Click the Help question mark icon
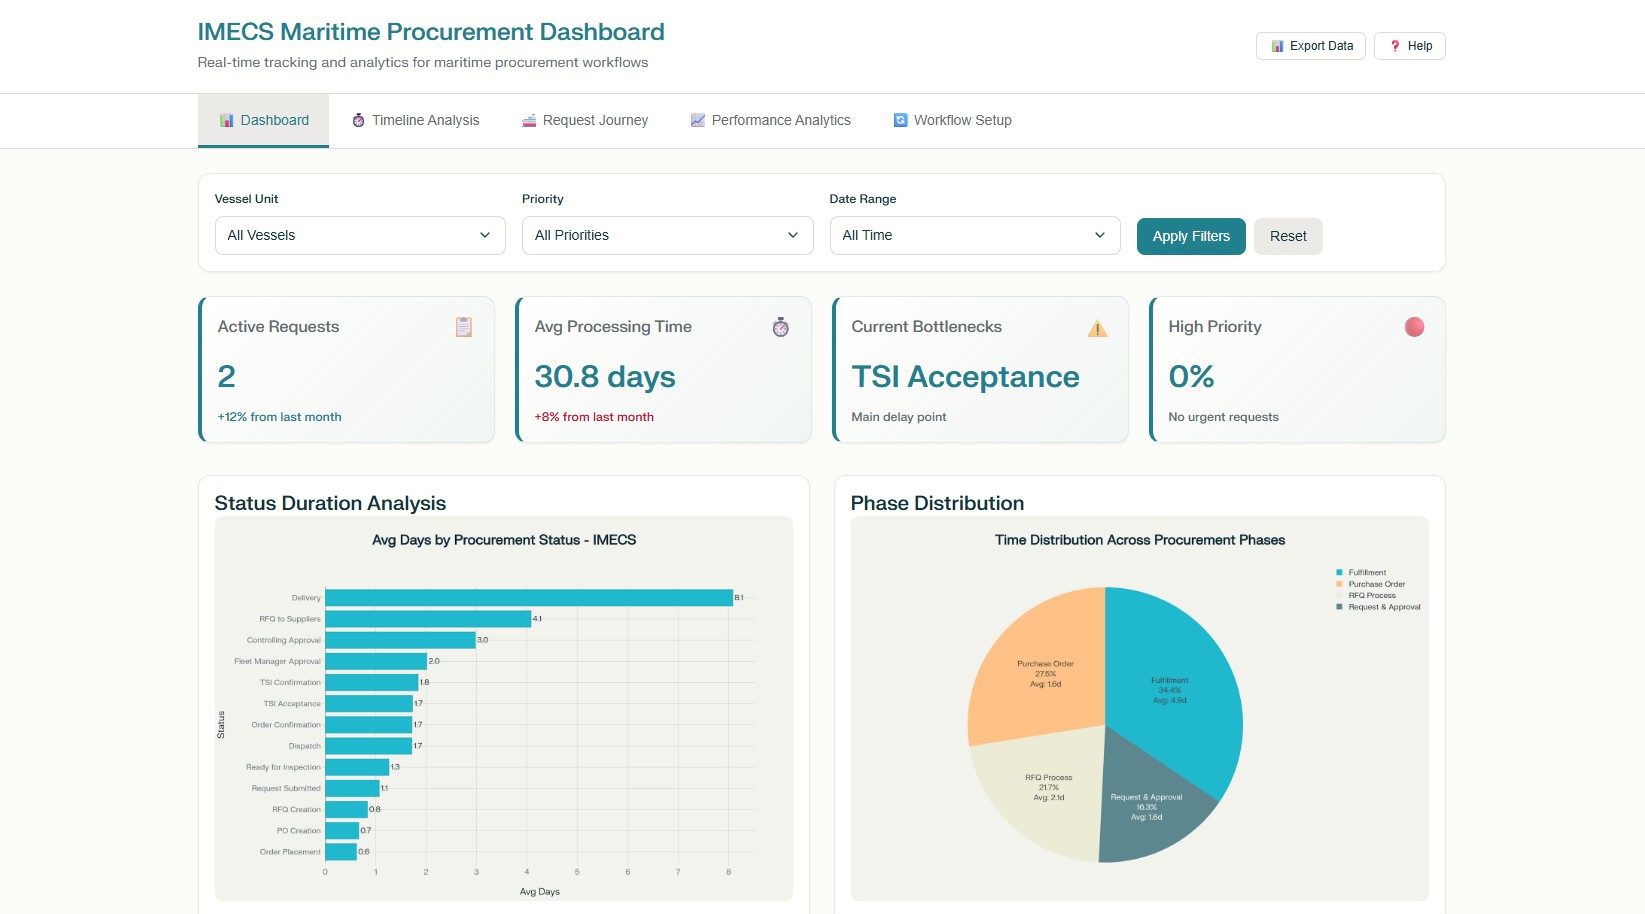The image size is (1645, 914). coord(1395,46)
